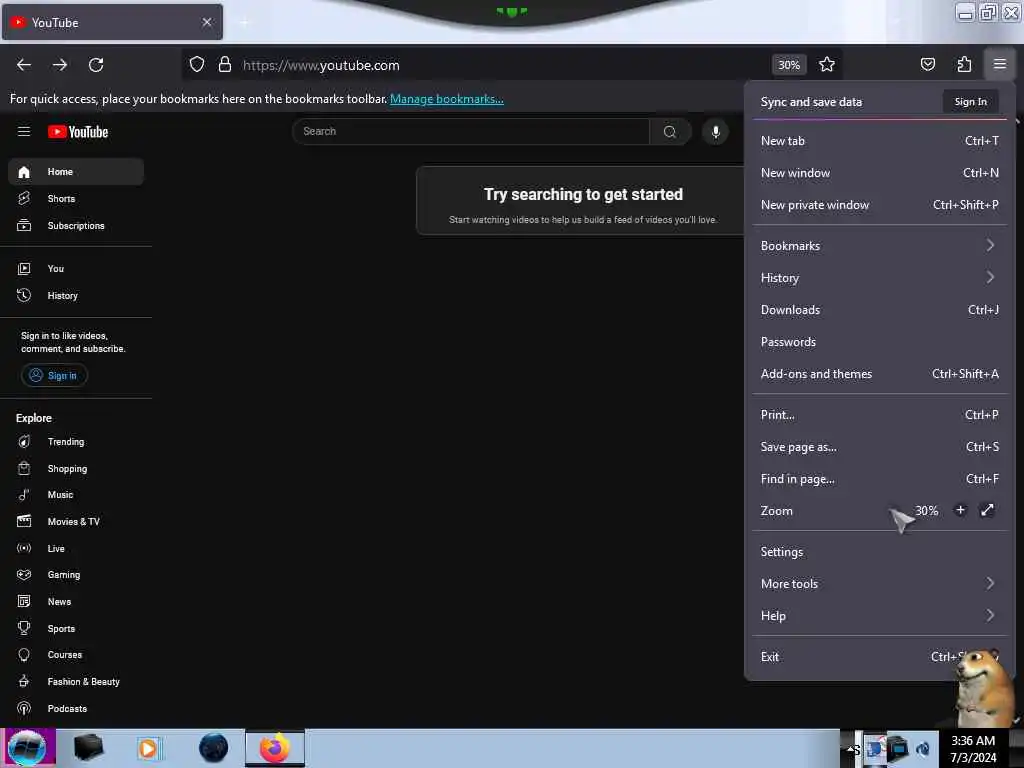Image resolution: width=1024 pixels, height=768 pixels.
Task: Choose Save page as...
Action: 879,447
